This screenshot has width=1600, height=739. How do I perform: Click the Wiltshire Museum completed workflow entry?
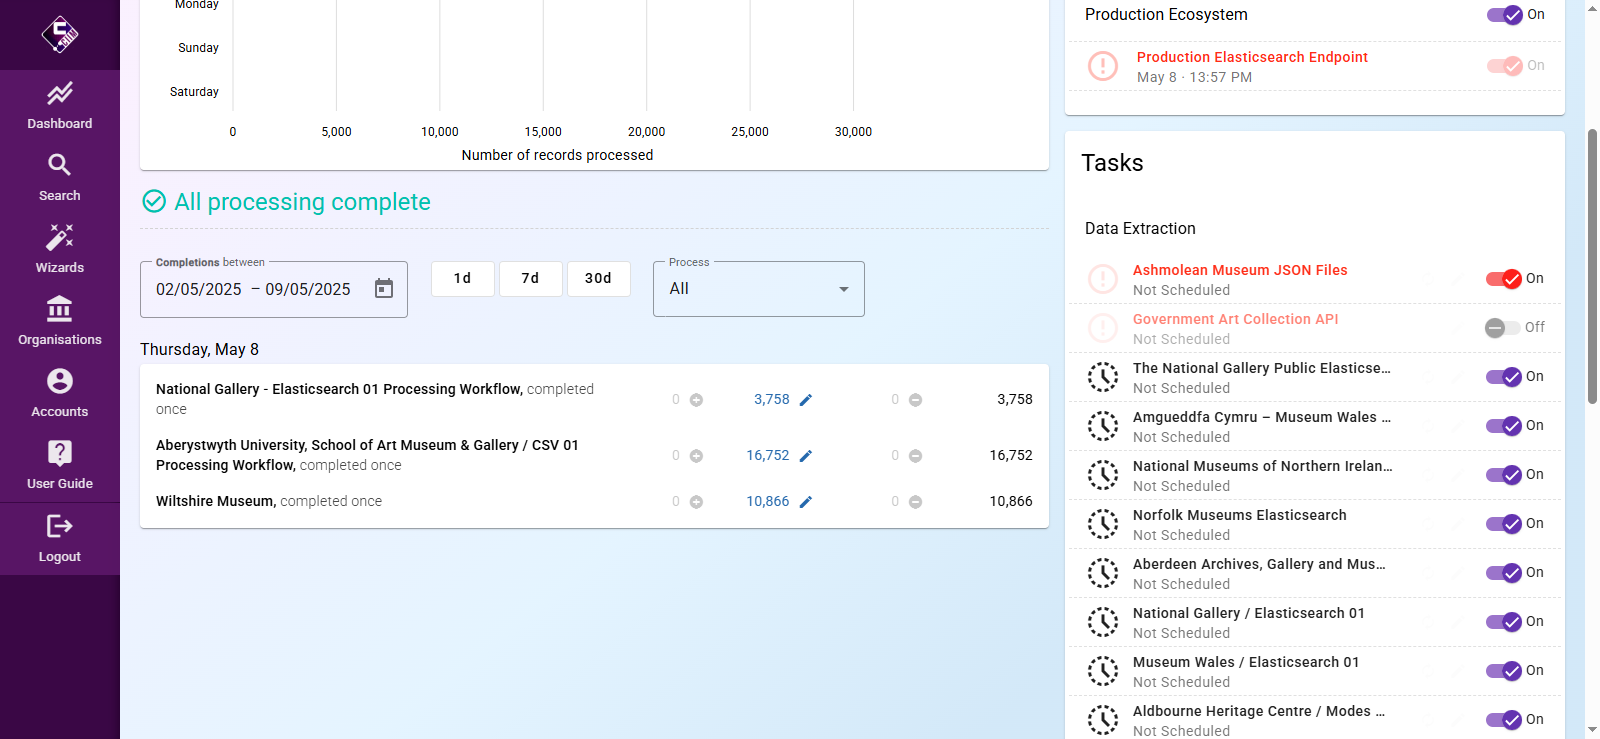pyautogui.click(x=269, y=501)
